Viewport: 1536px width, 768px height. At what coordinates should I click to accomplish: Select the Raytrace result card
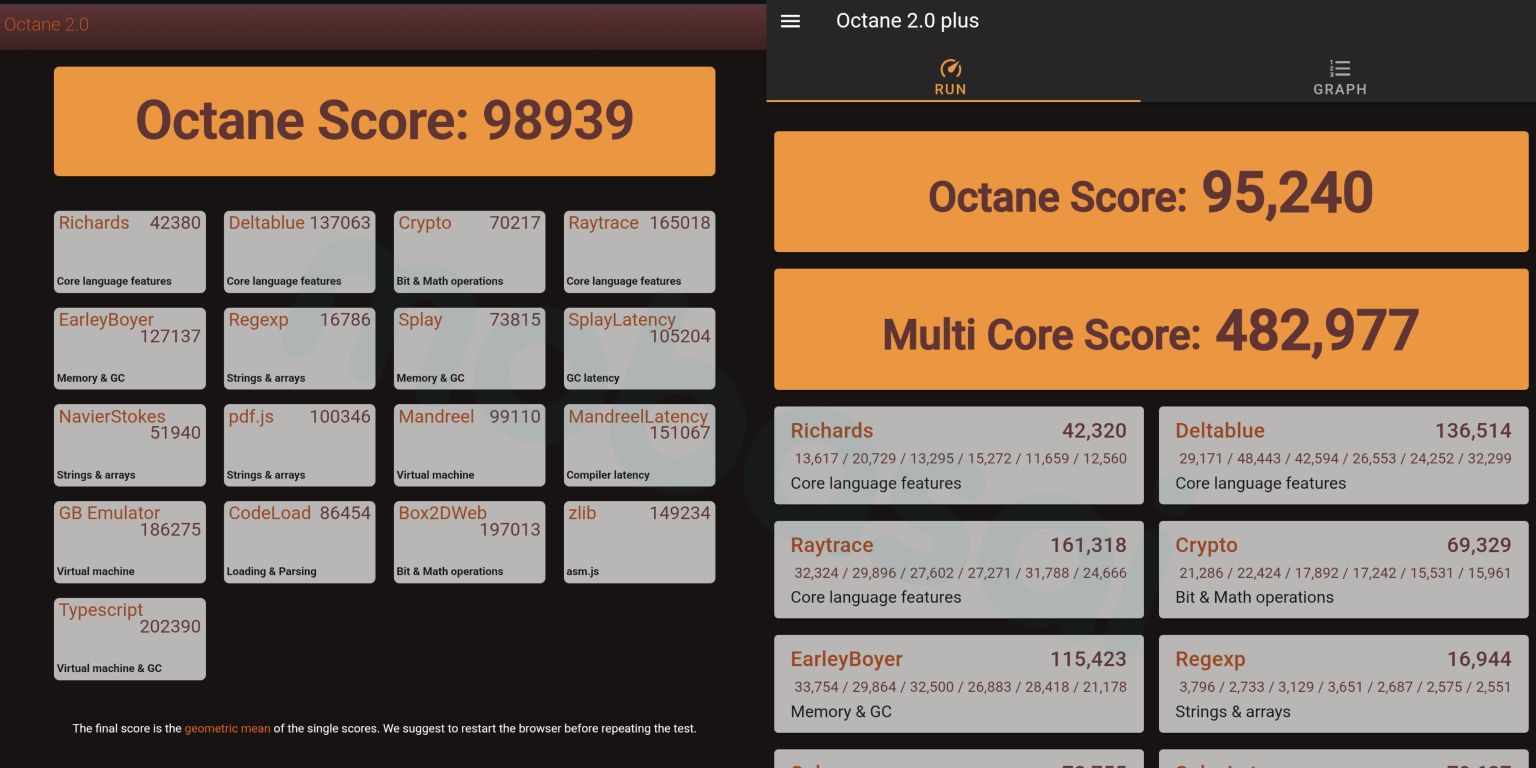tap(958, 570)
